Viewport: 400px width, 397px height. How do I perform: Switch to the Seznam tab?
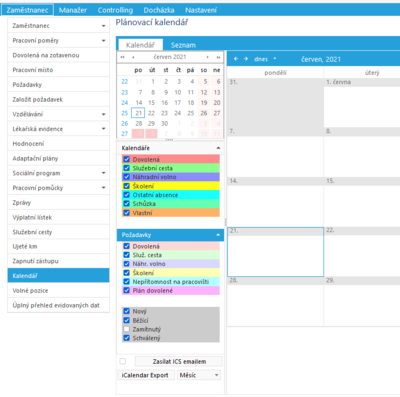point(183,45)
